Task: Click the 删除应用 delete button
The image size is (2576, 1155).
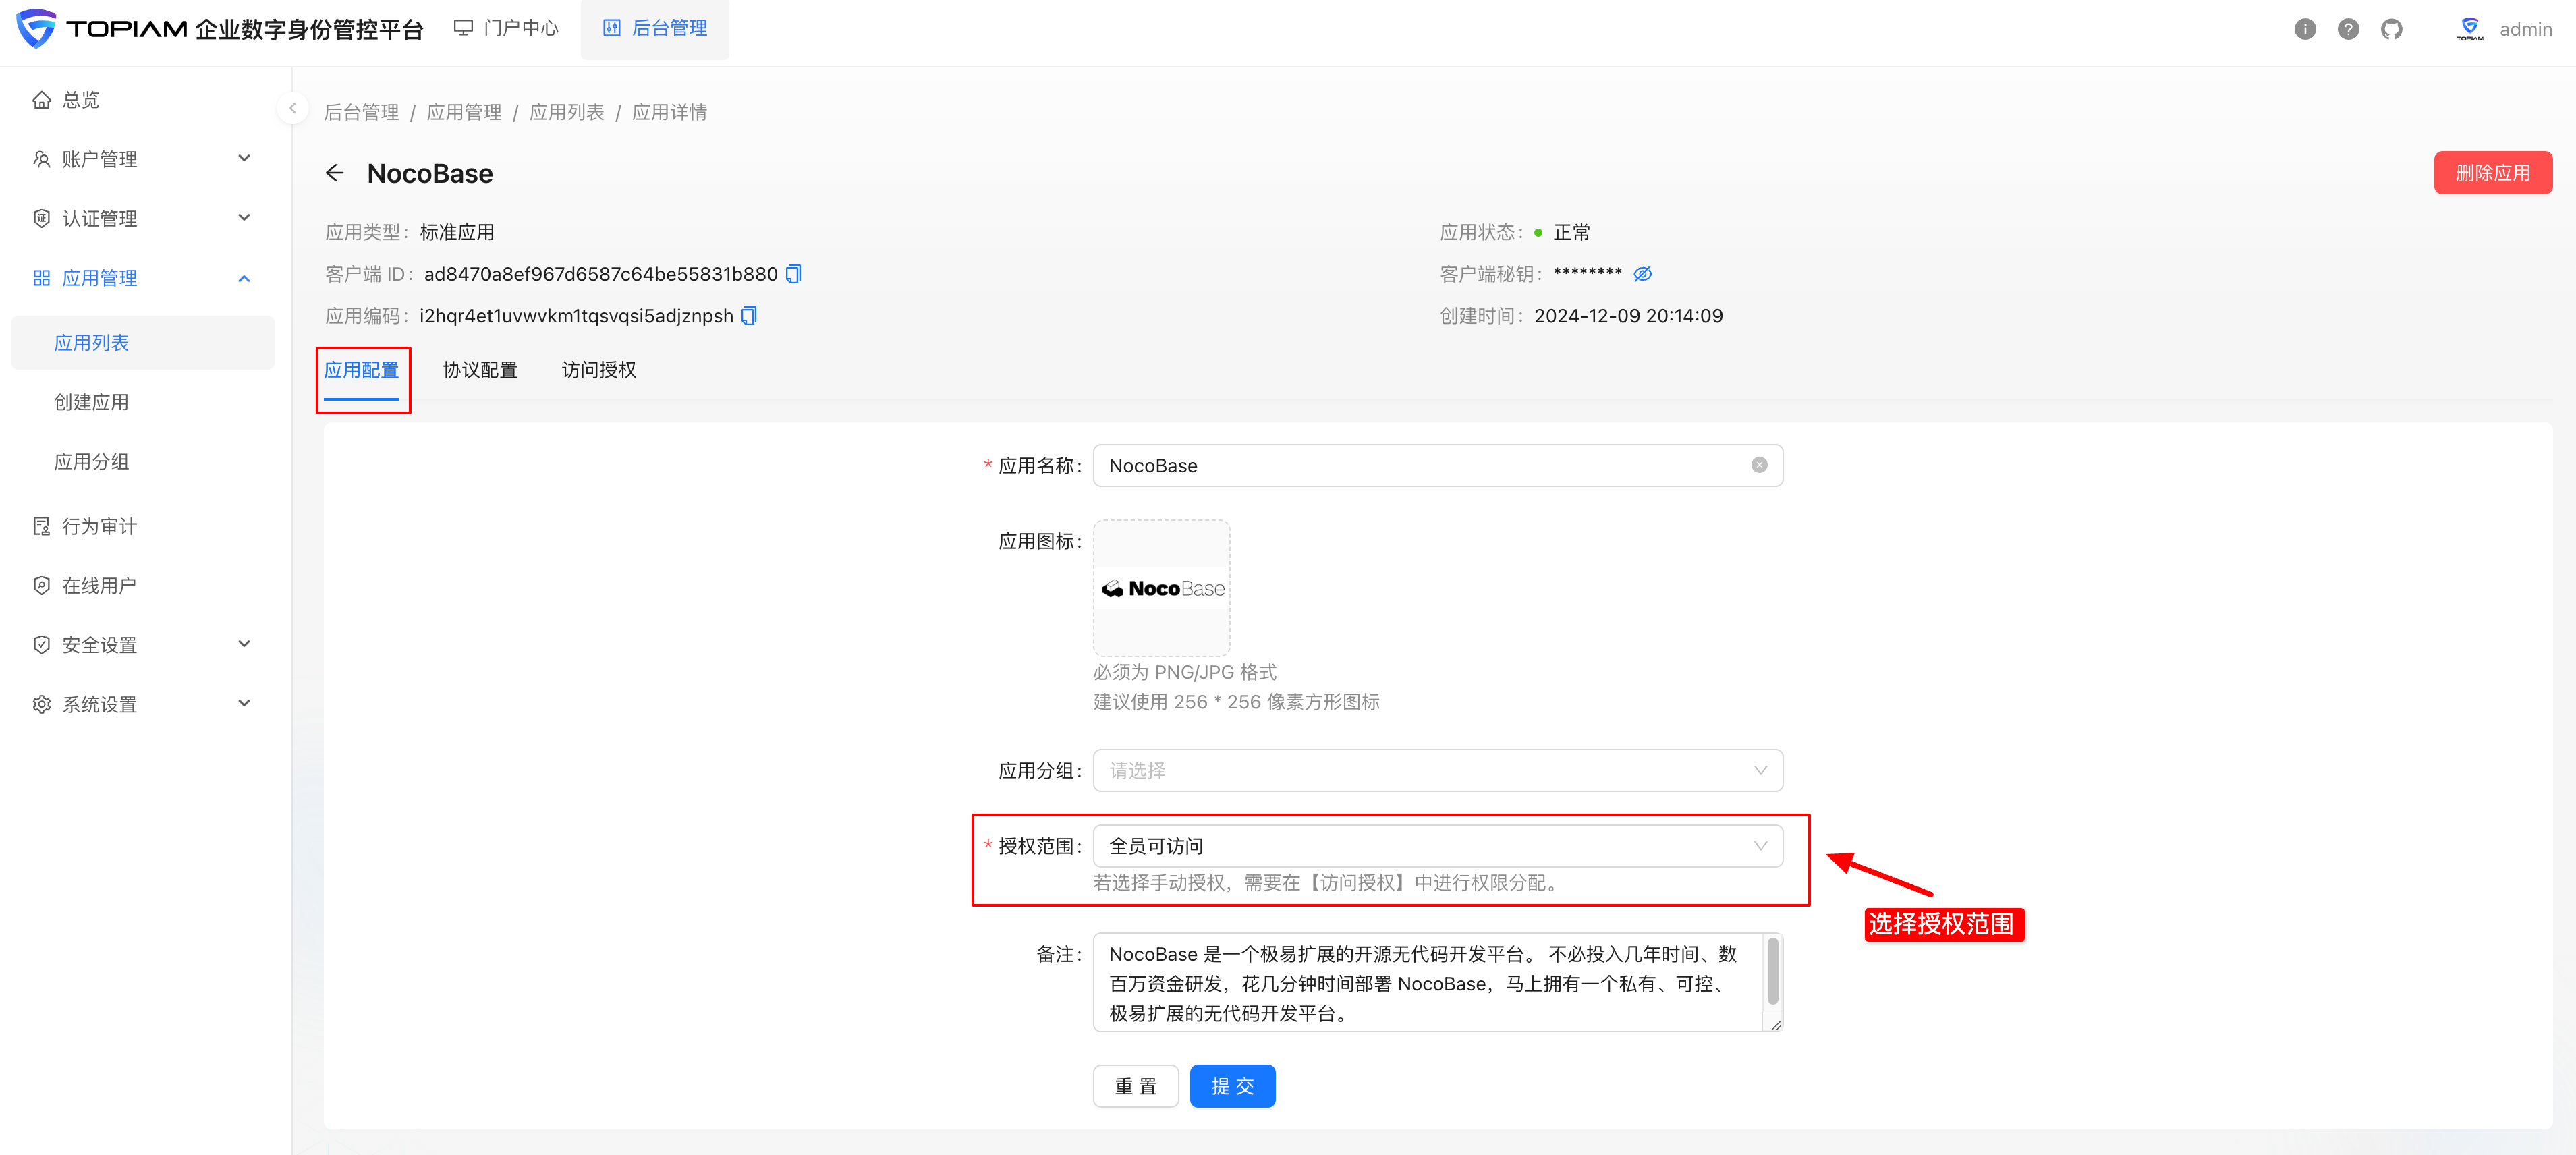Action: click(x=2493, y=172)
